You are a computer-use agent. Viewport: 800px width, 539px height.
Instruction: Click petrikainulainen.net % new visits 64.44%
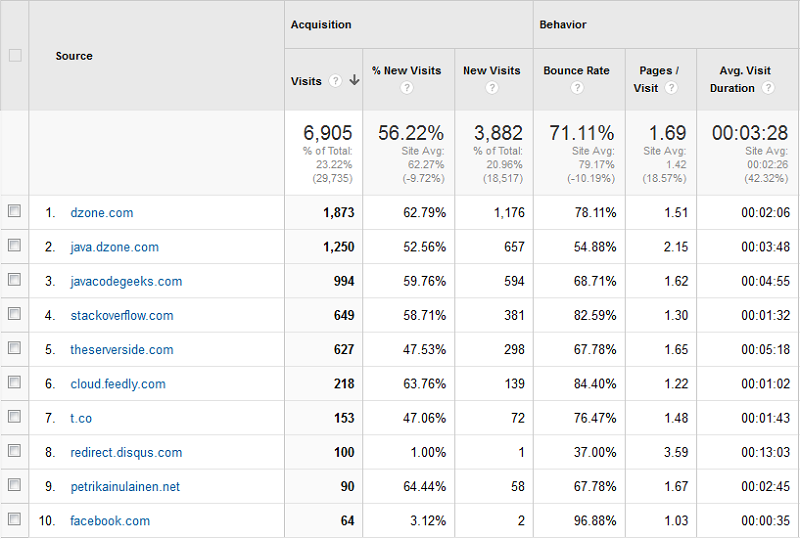424,487
